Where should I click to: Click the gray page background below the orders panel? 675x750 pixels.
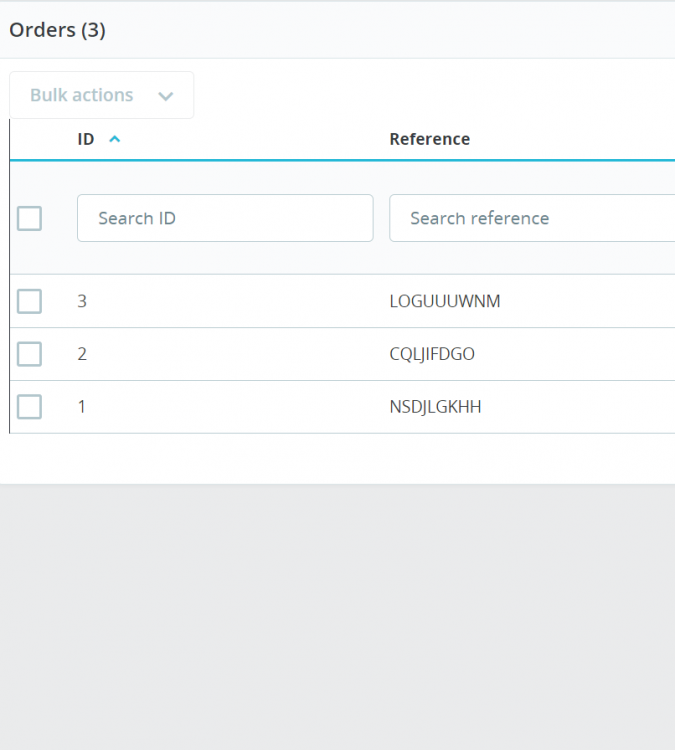point(337,620)
